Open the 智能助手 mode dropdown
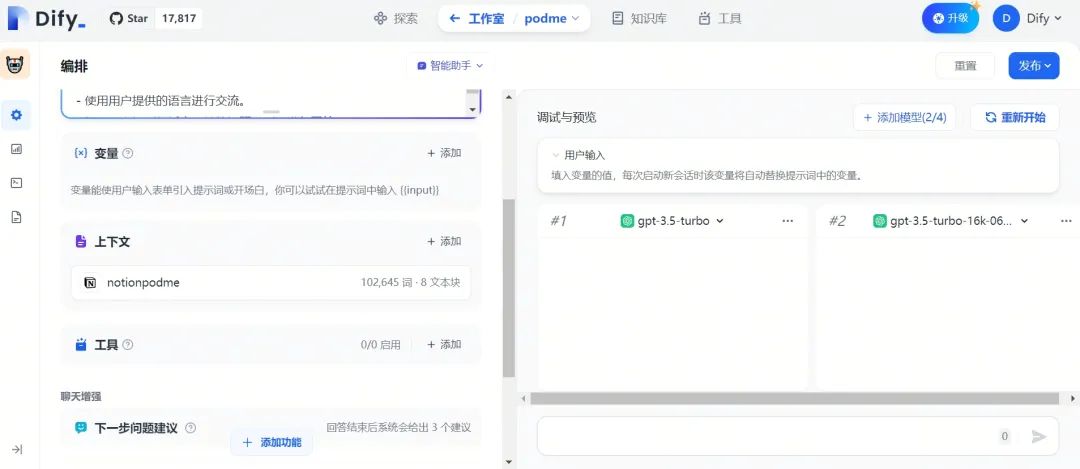Viewport: 1080px width, 469px height. pyautogui.click(x=450, y=65)
